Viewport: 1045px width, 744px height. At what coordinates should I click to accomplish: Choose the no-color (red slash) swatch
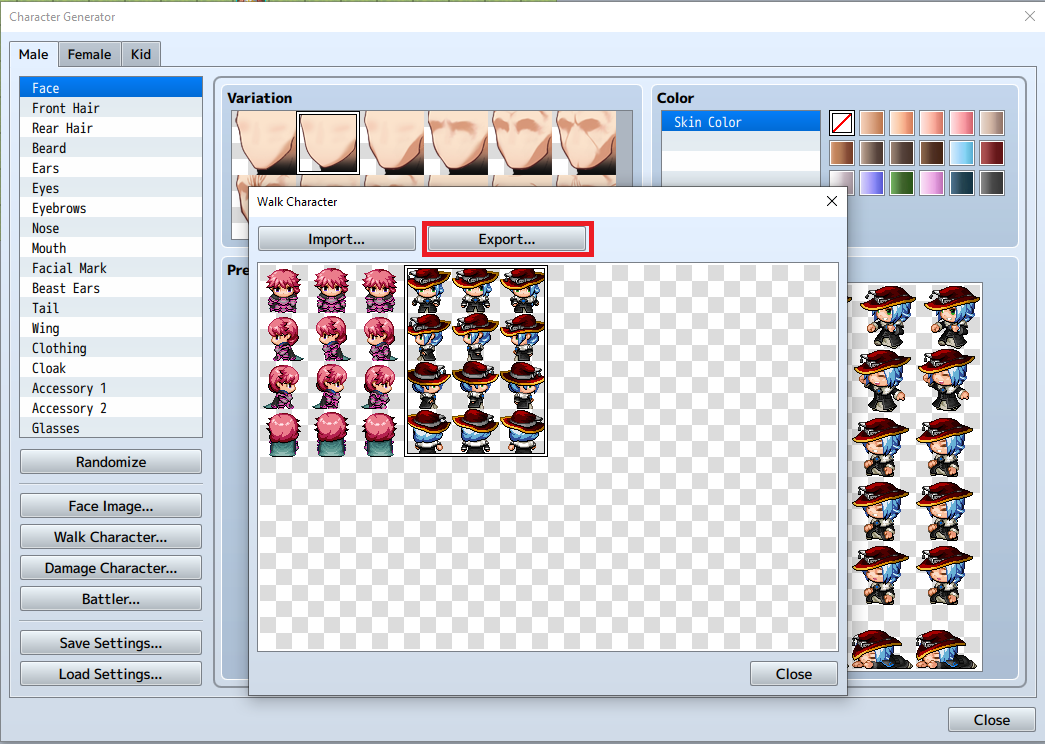842,123
